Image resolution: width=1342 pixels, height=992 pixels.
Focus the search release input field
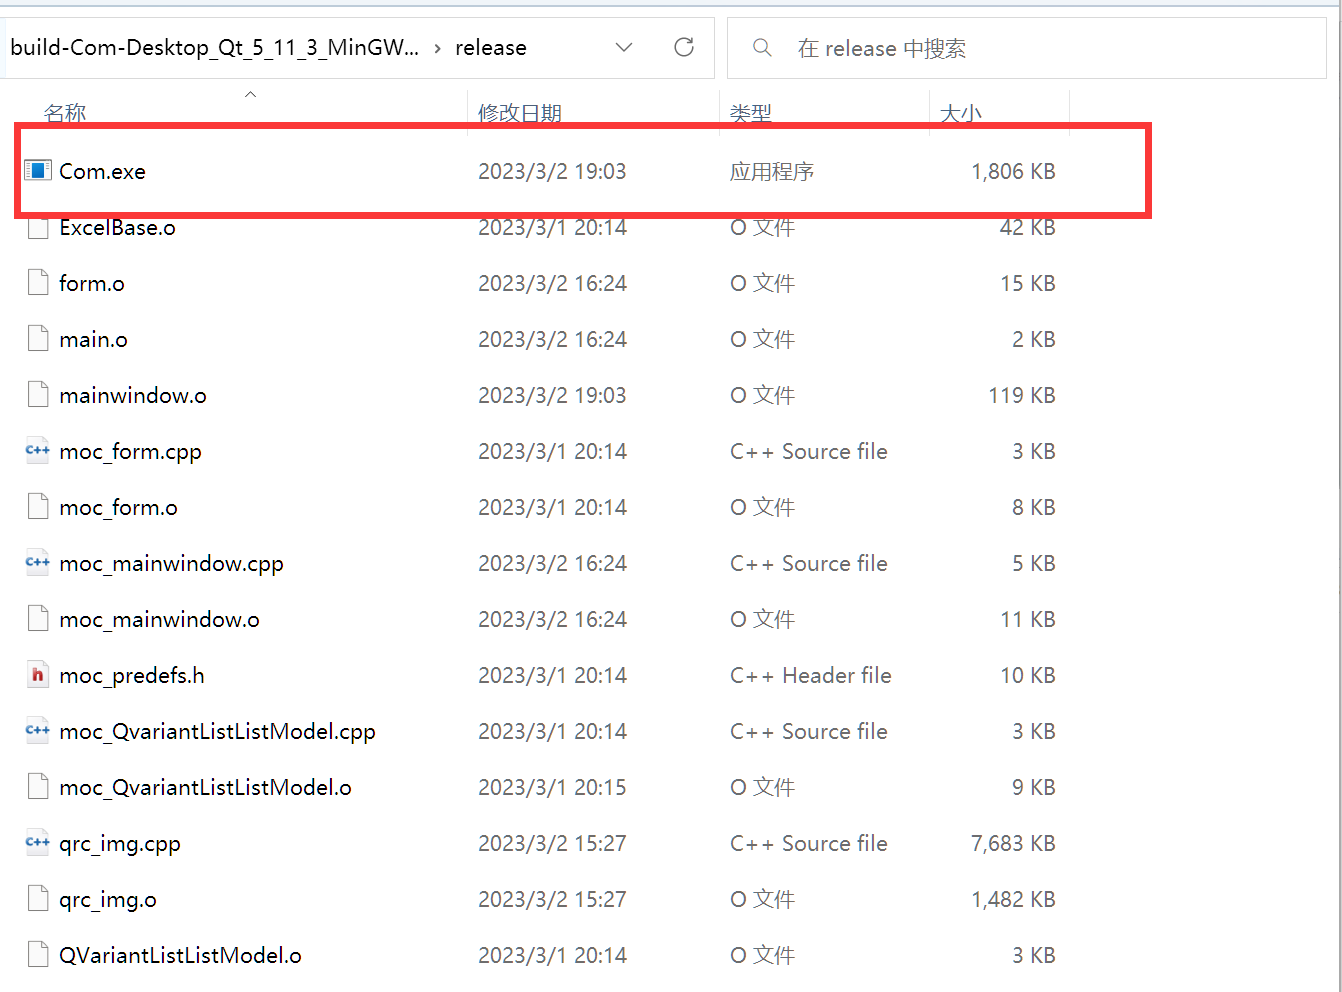tap(1027, 48)
